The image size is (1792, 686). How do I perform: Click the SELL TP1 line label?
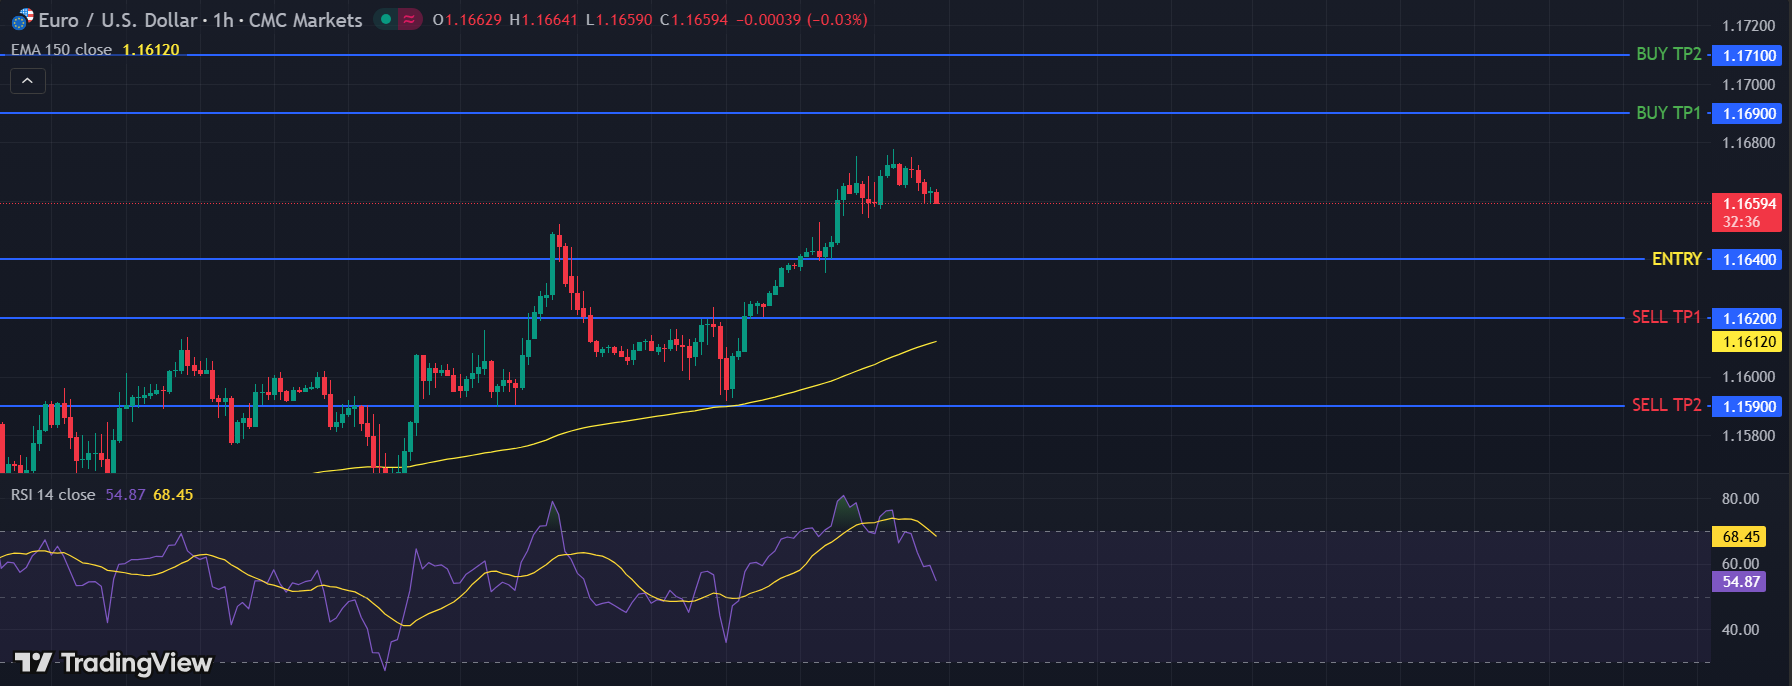(x=1666, y=317)
